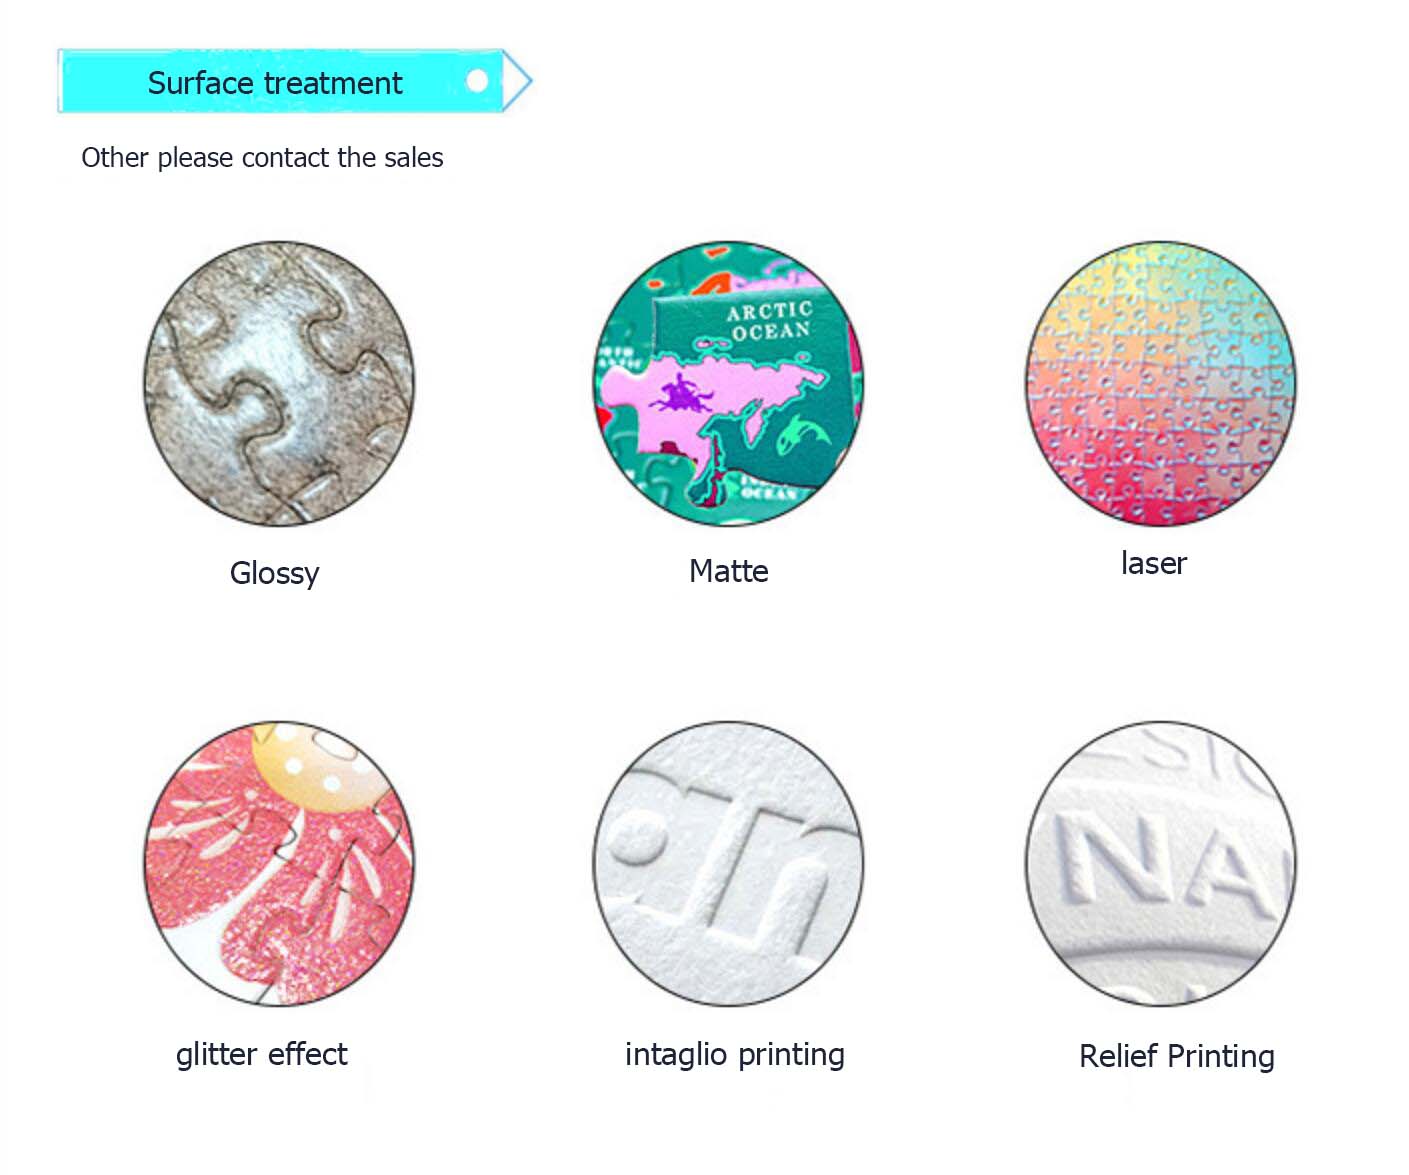Choose the glitter effect pink sample image
1409x1175 pixels.
pyautogui.click(x=279, y=863)
